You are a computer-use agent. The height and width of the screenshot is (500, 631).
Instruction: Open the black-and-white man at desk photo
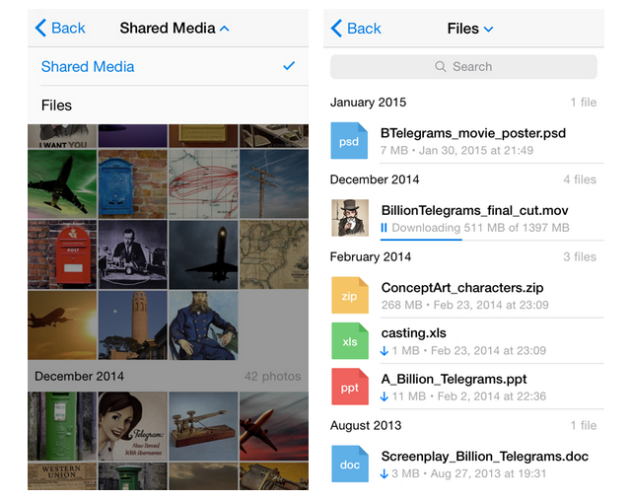pos(133,254)
